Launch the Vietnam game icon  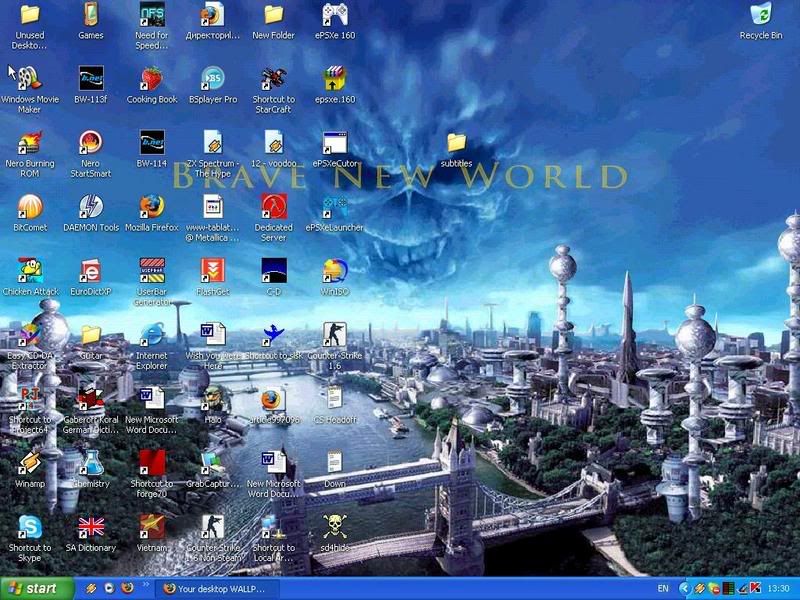pyautogui.click(x=152, y=527)
